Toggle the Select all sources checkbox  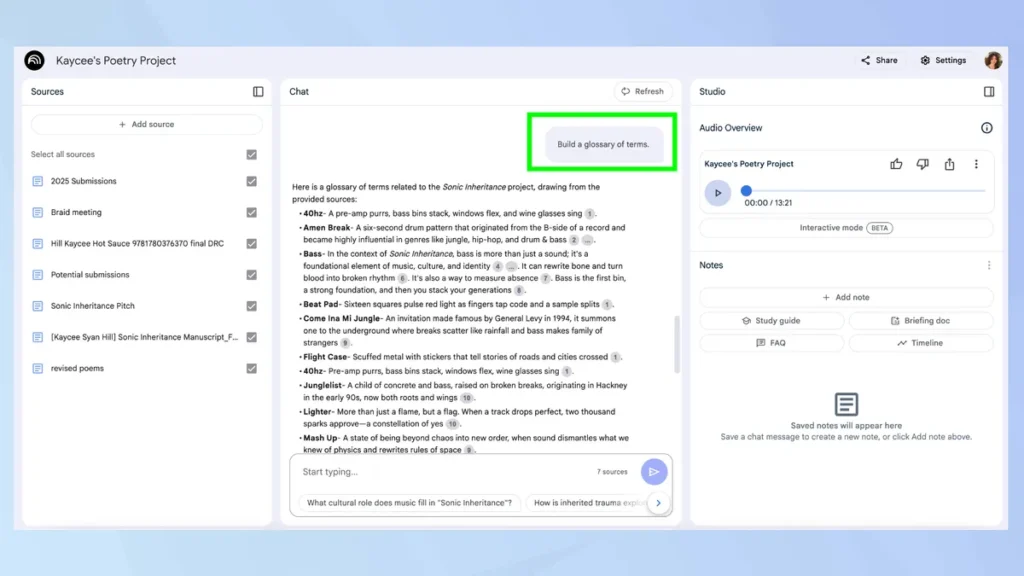252,155
